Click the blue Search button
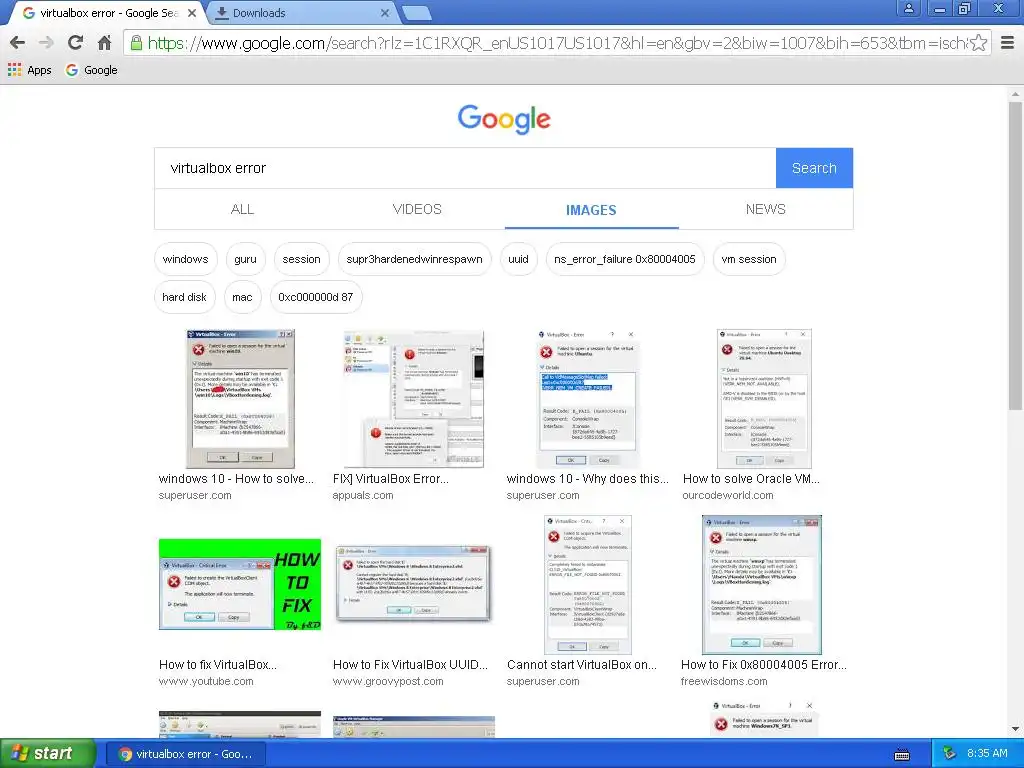 pyautogui.click(x=814, y=168)
